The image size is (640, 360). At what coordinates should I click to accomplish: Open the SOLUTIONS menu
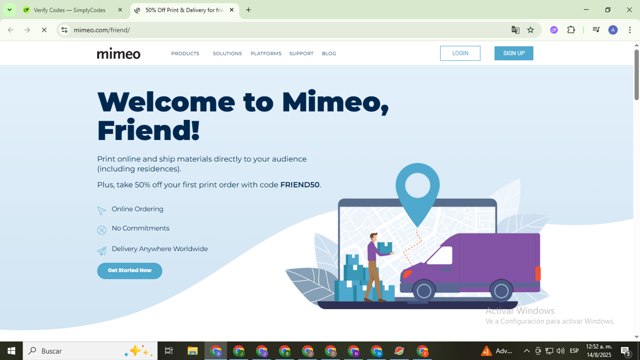(227, 53)
